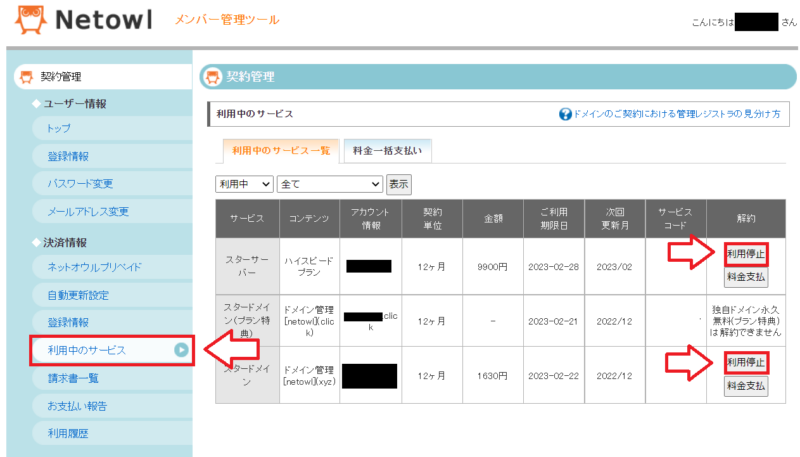
Task: Click the arrow icon beside 利用中のサービス
Action: 181,350
